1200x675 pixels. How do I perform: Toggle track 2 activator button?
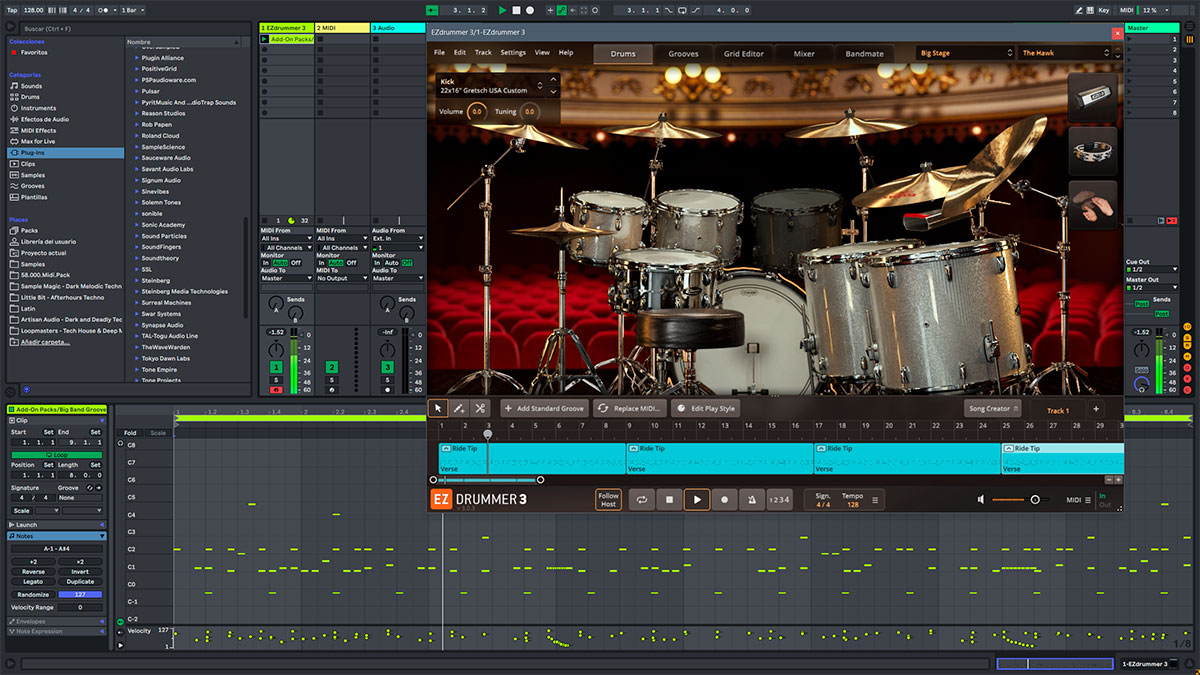click(332, 368)
